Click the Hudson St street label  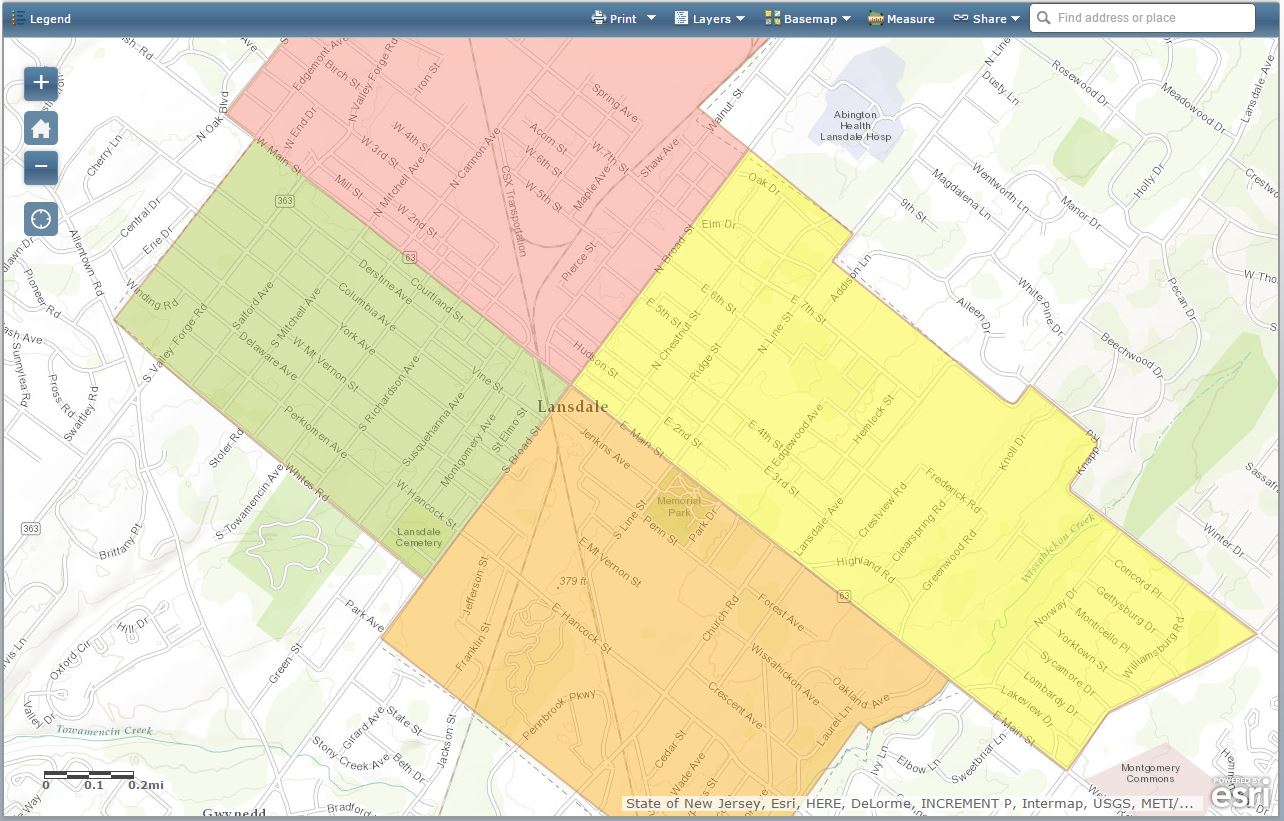[x=598, y=358]
